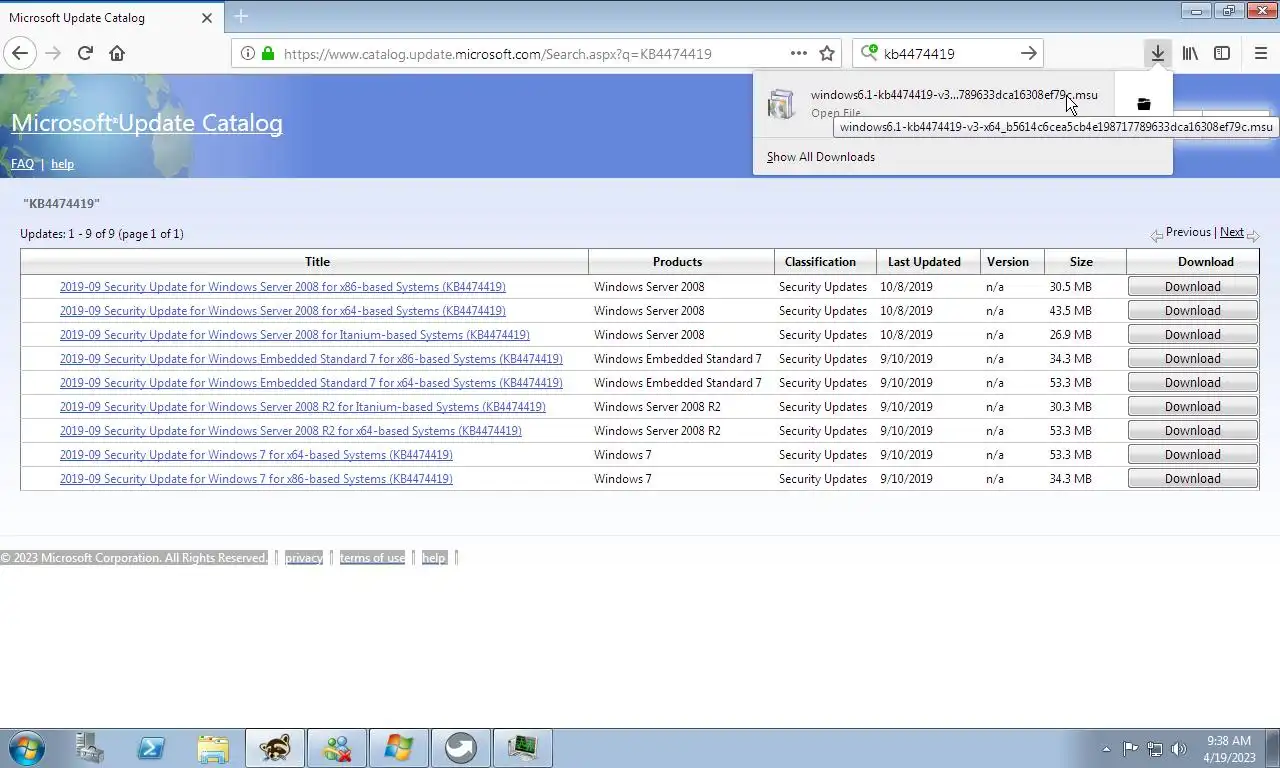
Task: Click the downloaded msu file package icon
Action: pos(781,103)
